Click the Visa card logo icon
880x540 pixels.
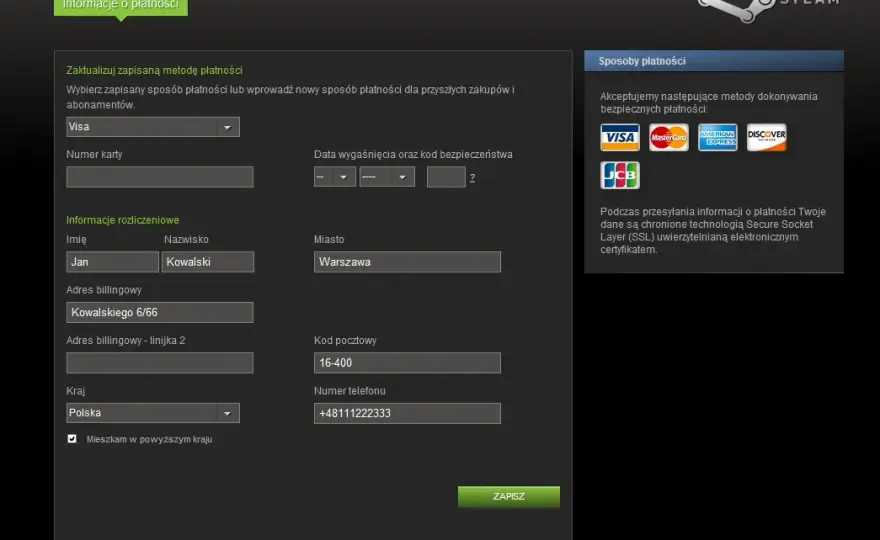(620, 138)
